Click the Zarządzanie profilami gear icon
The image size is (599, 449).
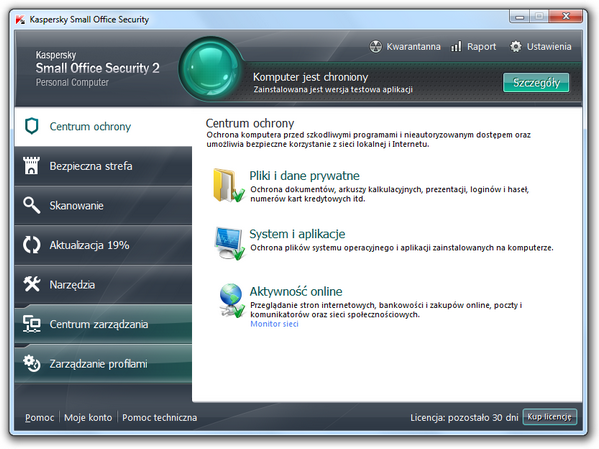click(31, 363)
